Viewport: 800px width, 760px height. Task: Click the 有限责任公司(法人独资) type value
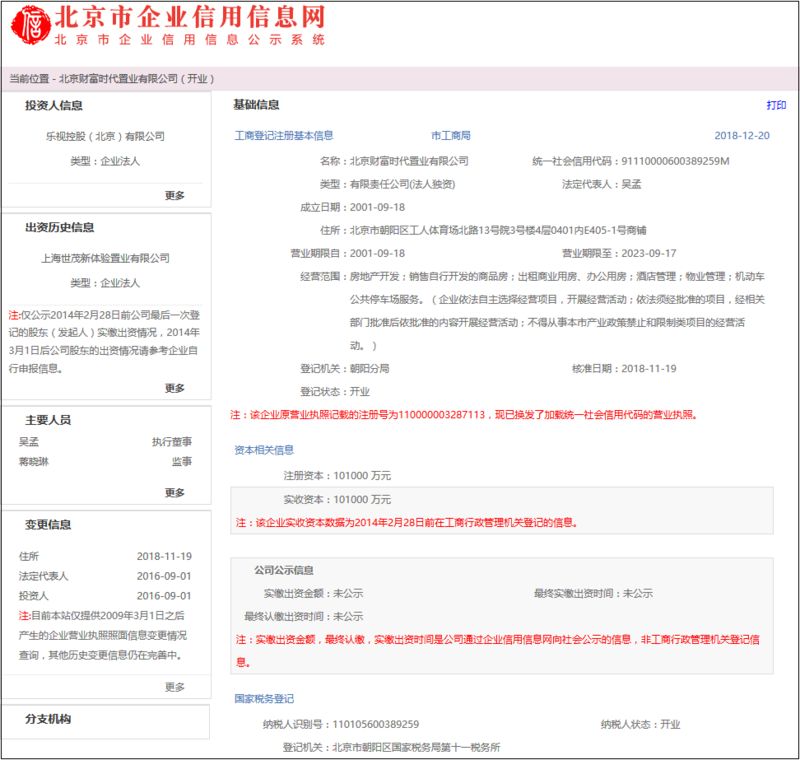(403, 184)
